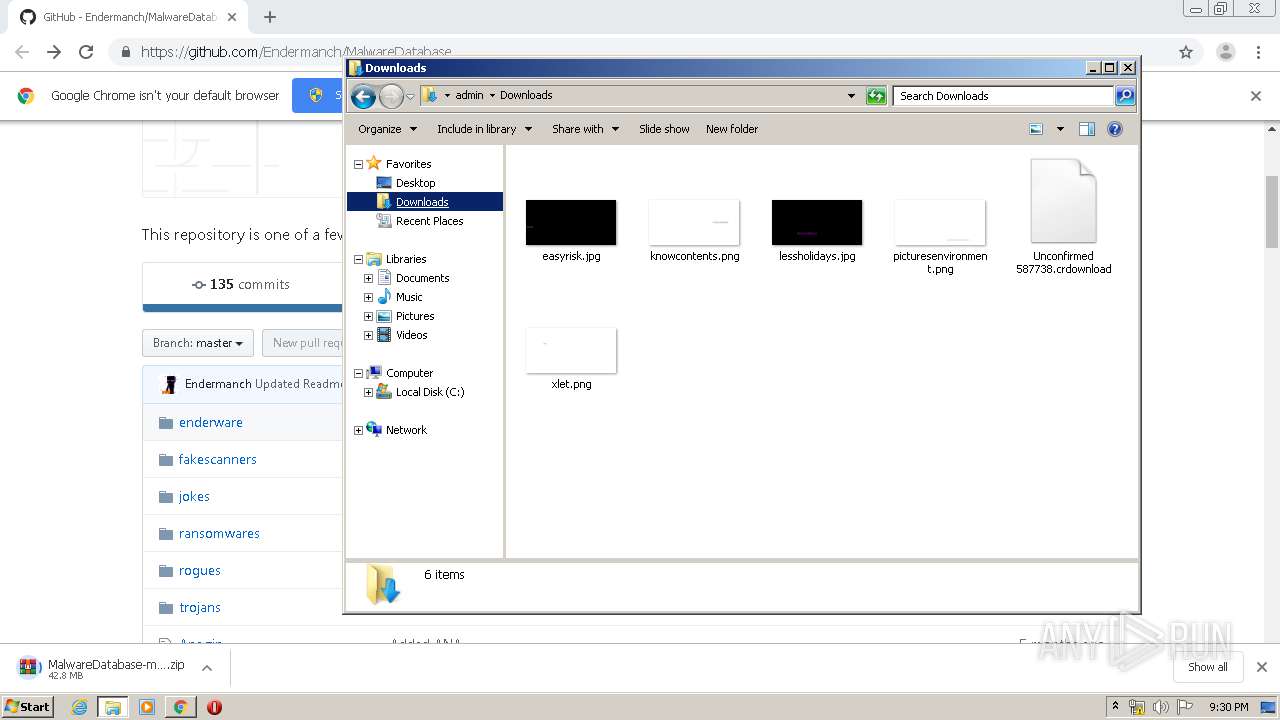Open the Start menu
The height and width of the screenshot is (720, 1280).
point(28,707)
